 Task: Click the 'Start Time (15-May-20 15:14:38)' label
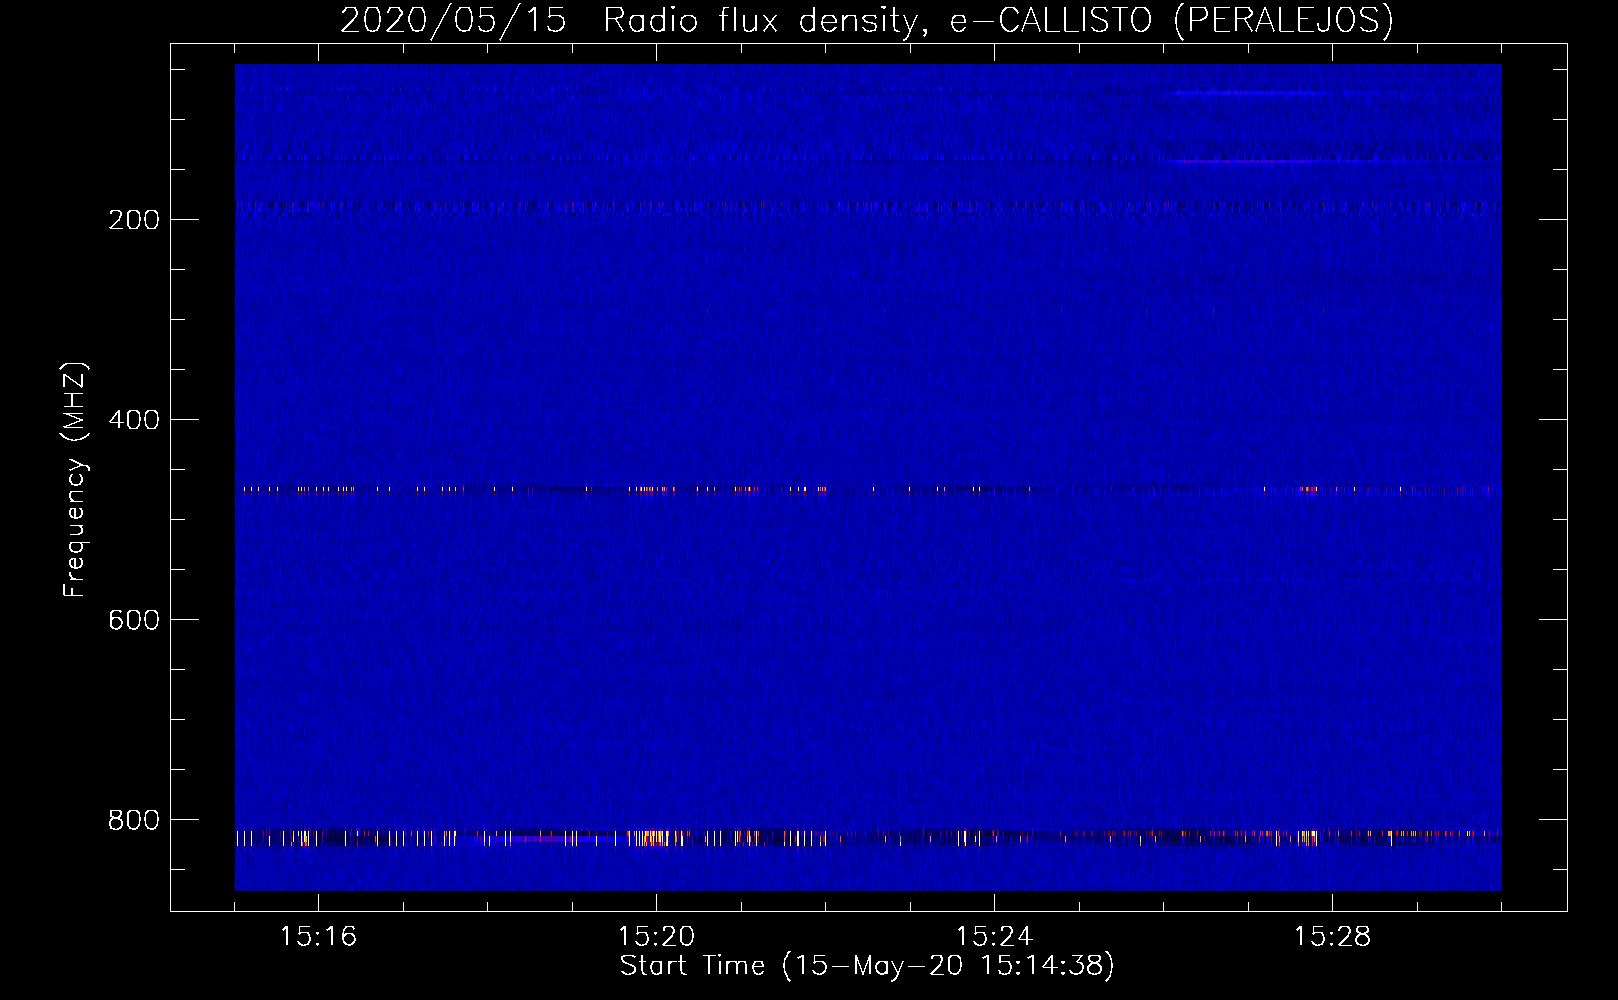[866, 966]
